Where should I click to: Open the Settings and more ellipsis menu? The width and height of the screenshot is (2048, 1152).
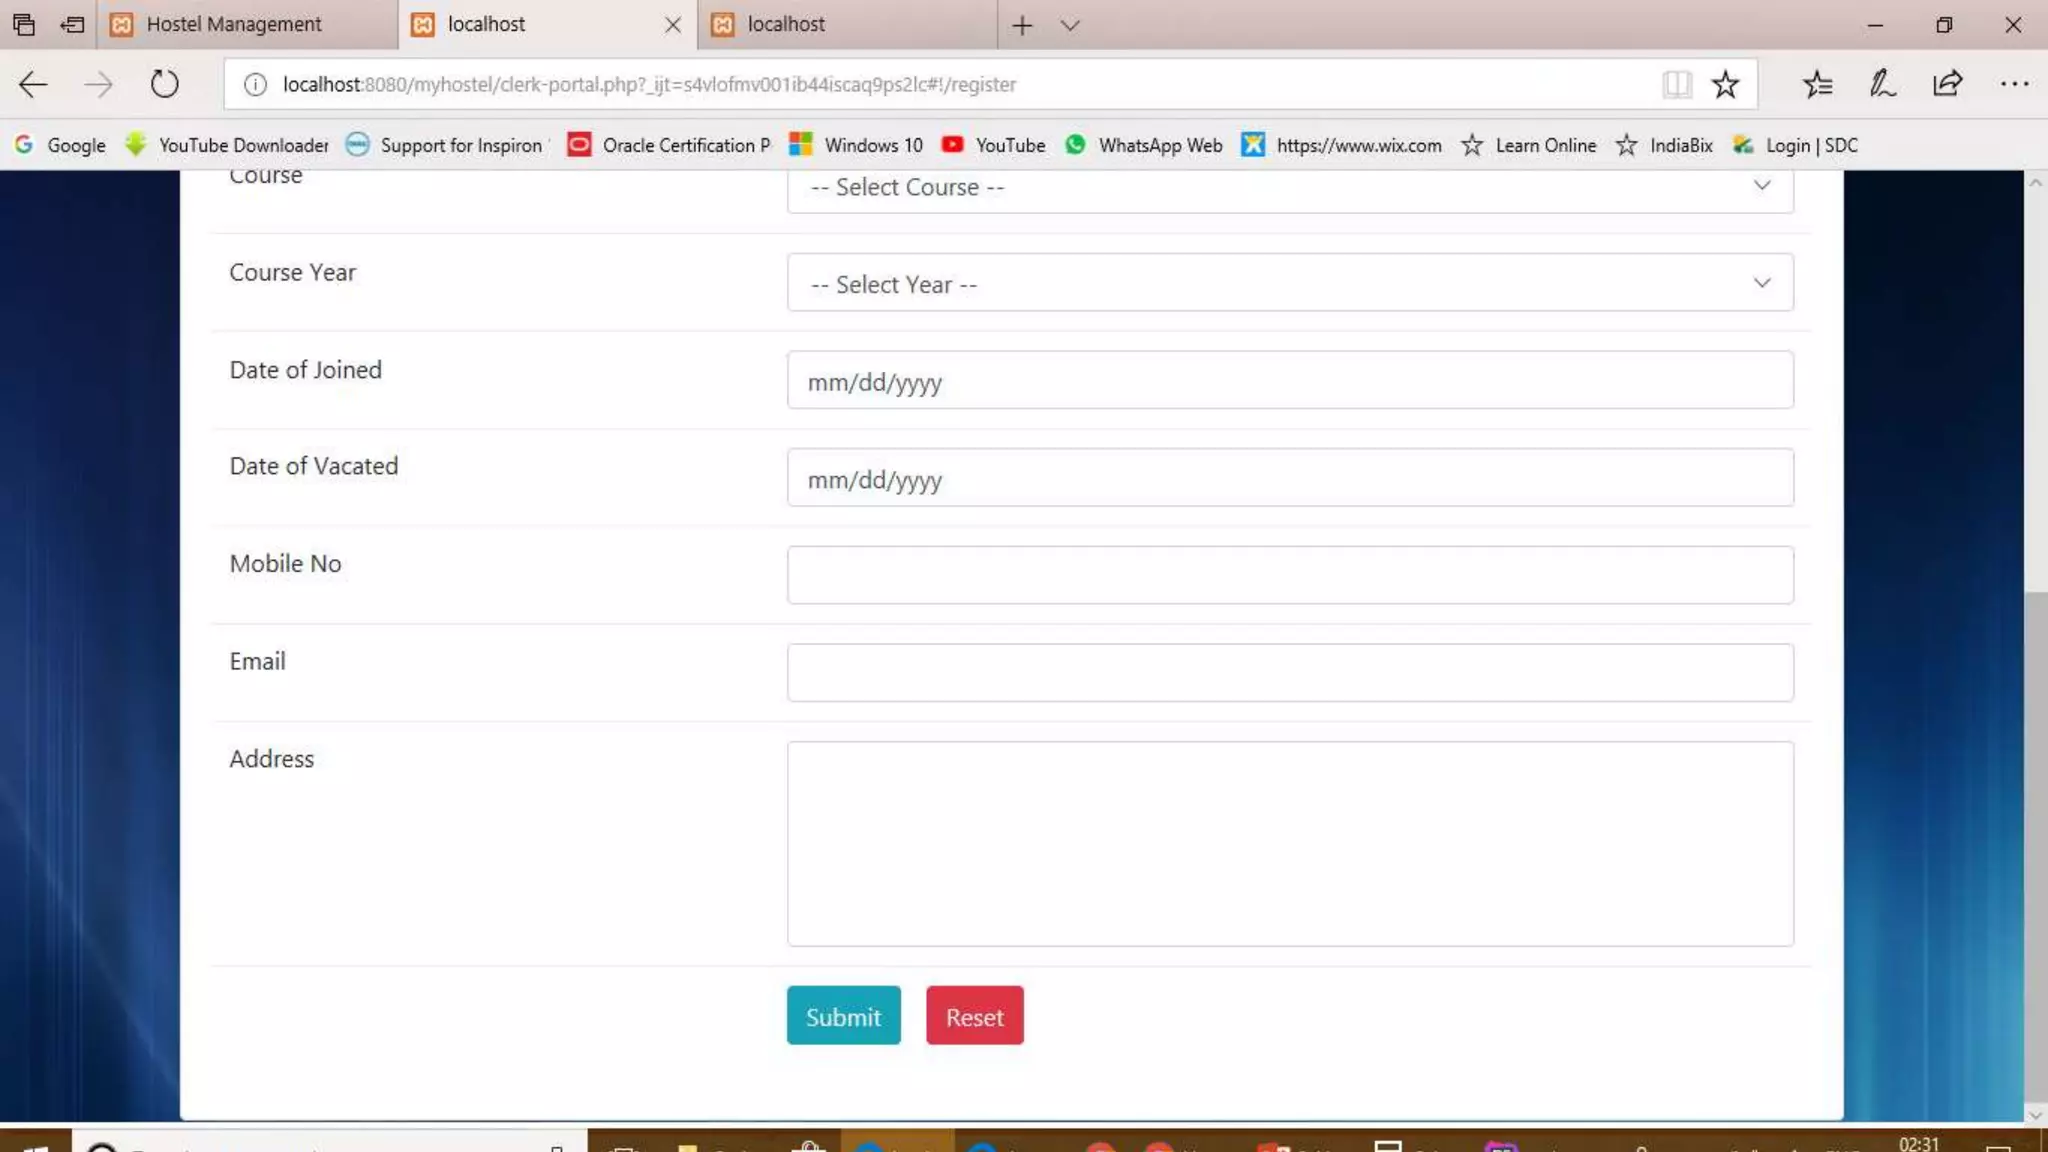coord(2014,85)
